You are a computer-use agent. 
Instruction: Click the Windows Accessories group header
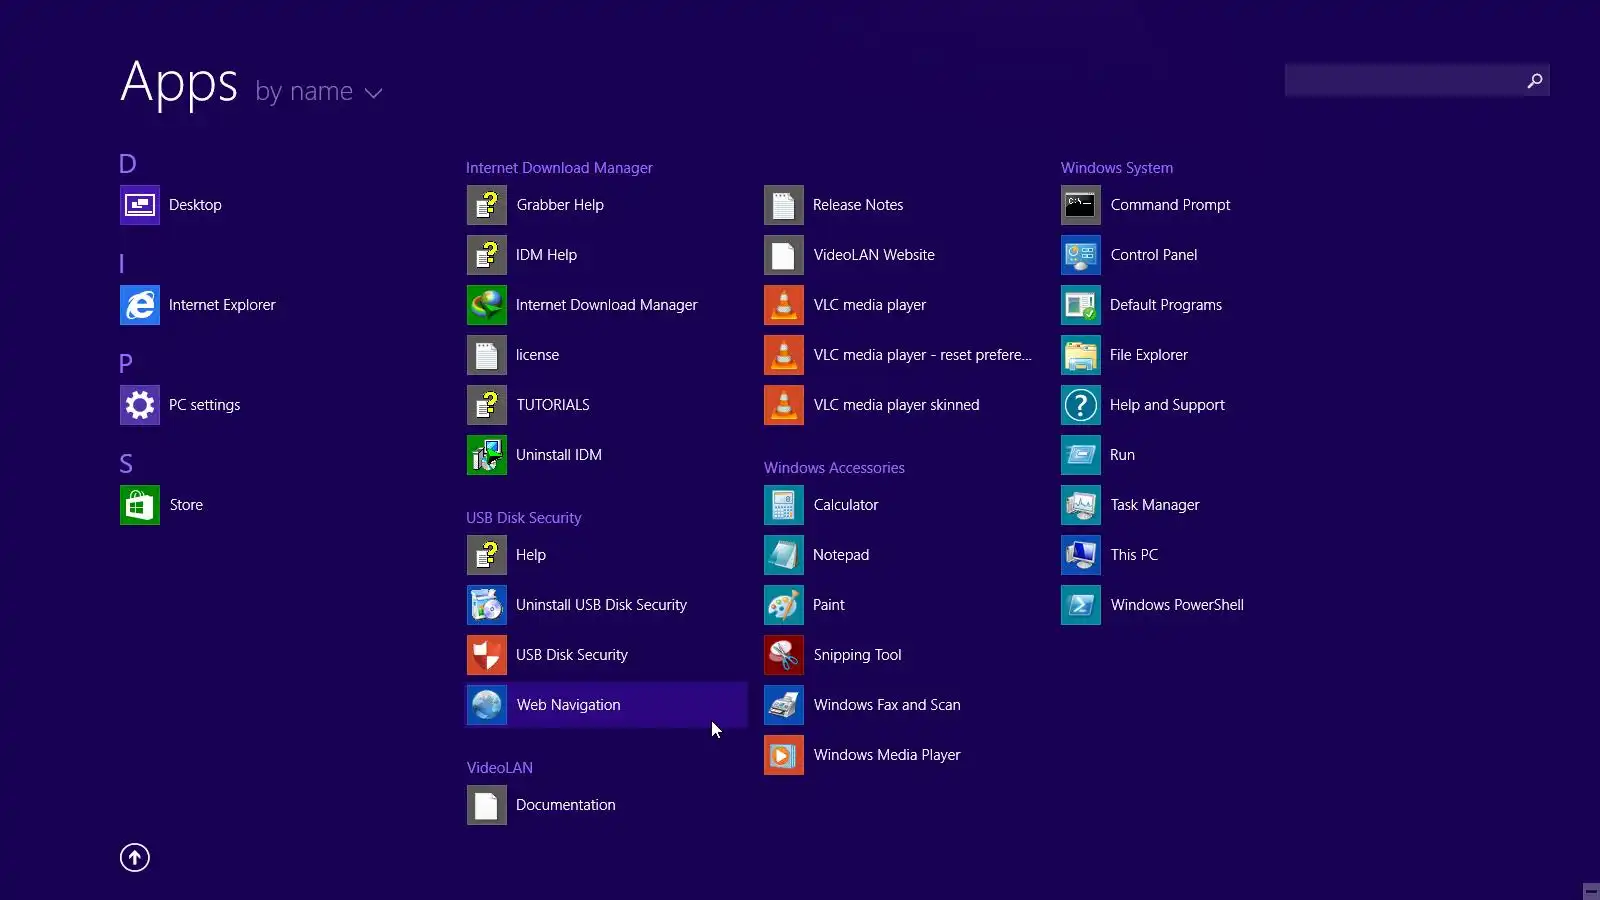coord(834,468)
